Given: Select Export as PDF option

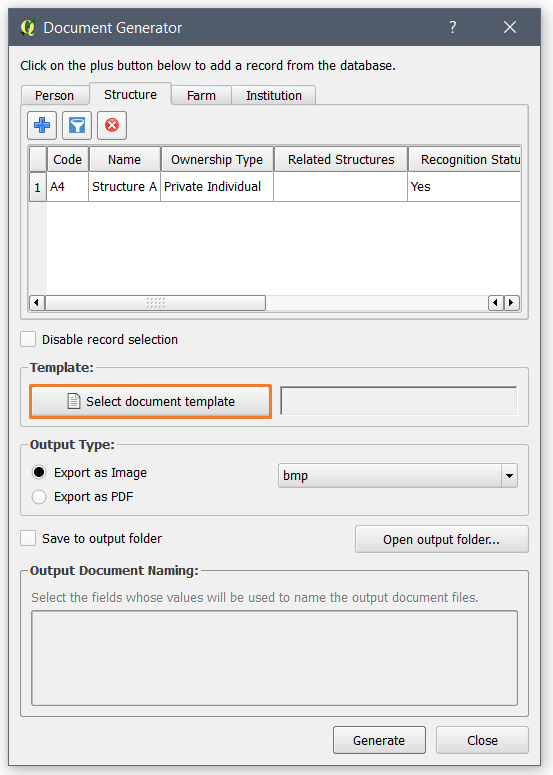Looking at the screenshot, I should pos(39,497).
